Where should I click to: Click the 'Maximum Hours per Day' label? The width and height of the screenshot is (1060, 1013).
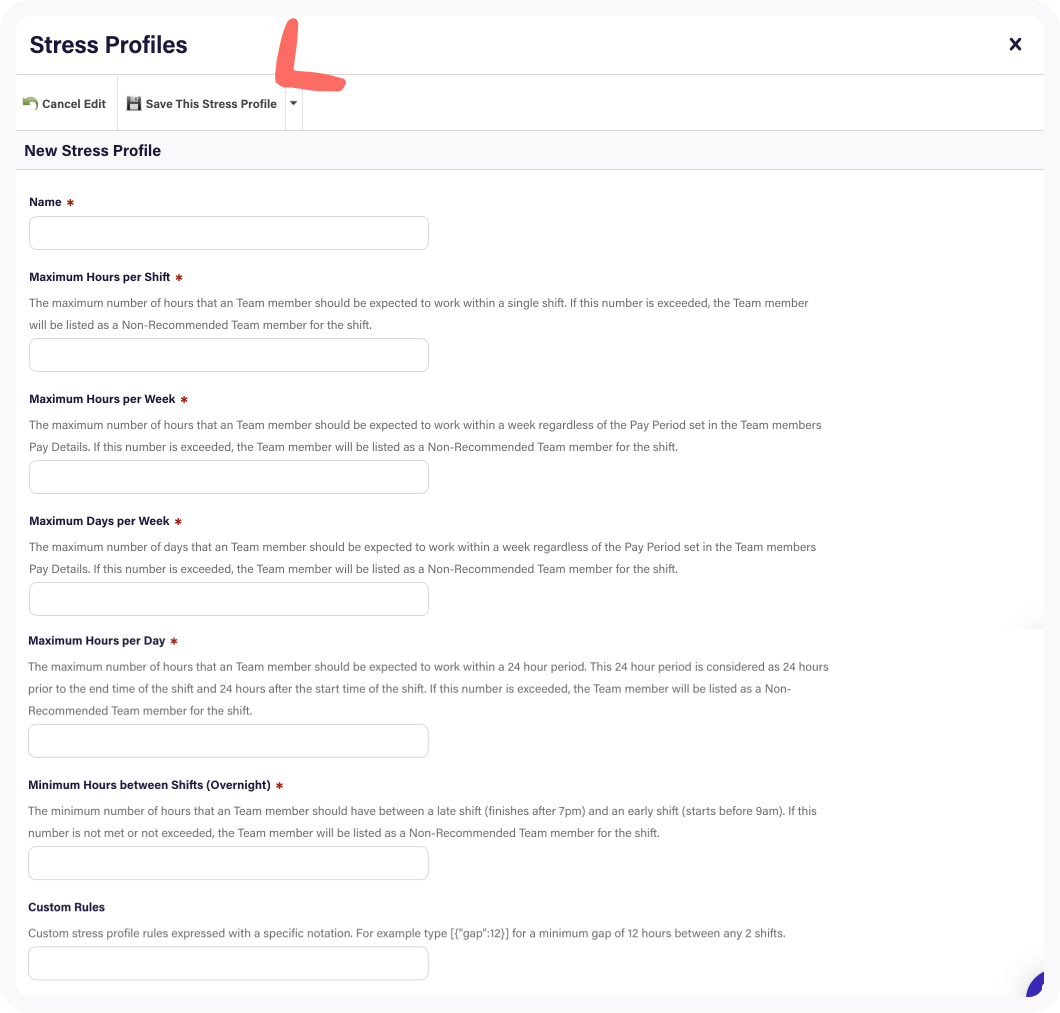pyautogui.click(x=97, y=640)
